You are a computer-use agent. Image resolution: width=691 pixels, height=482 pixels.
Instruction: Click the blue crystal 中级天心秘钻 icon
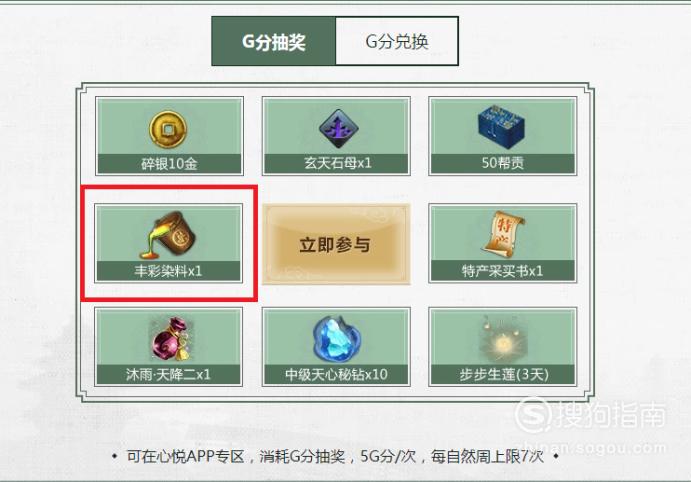337,338
